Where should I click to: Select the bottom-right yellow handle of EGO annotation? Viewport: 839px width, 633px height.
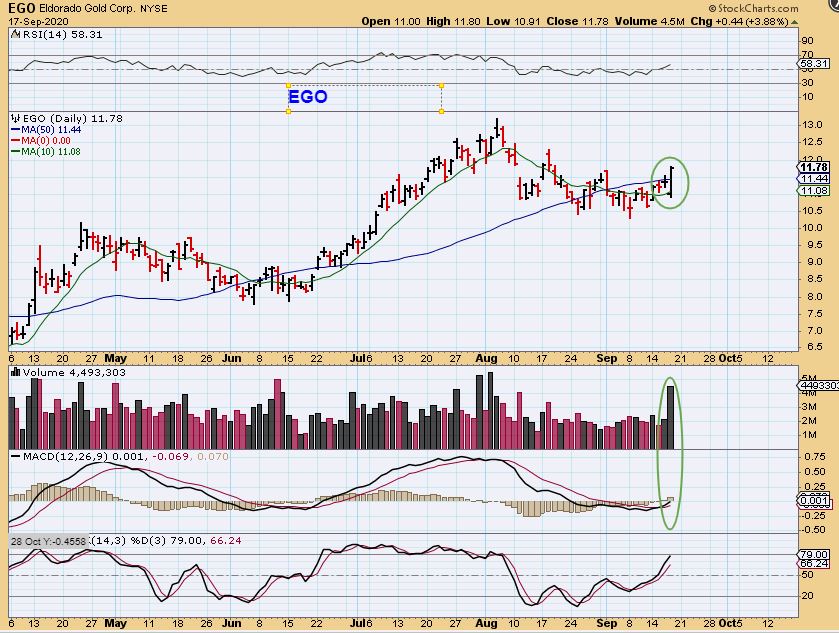[x=441, y=111]
